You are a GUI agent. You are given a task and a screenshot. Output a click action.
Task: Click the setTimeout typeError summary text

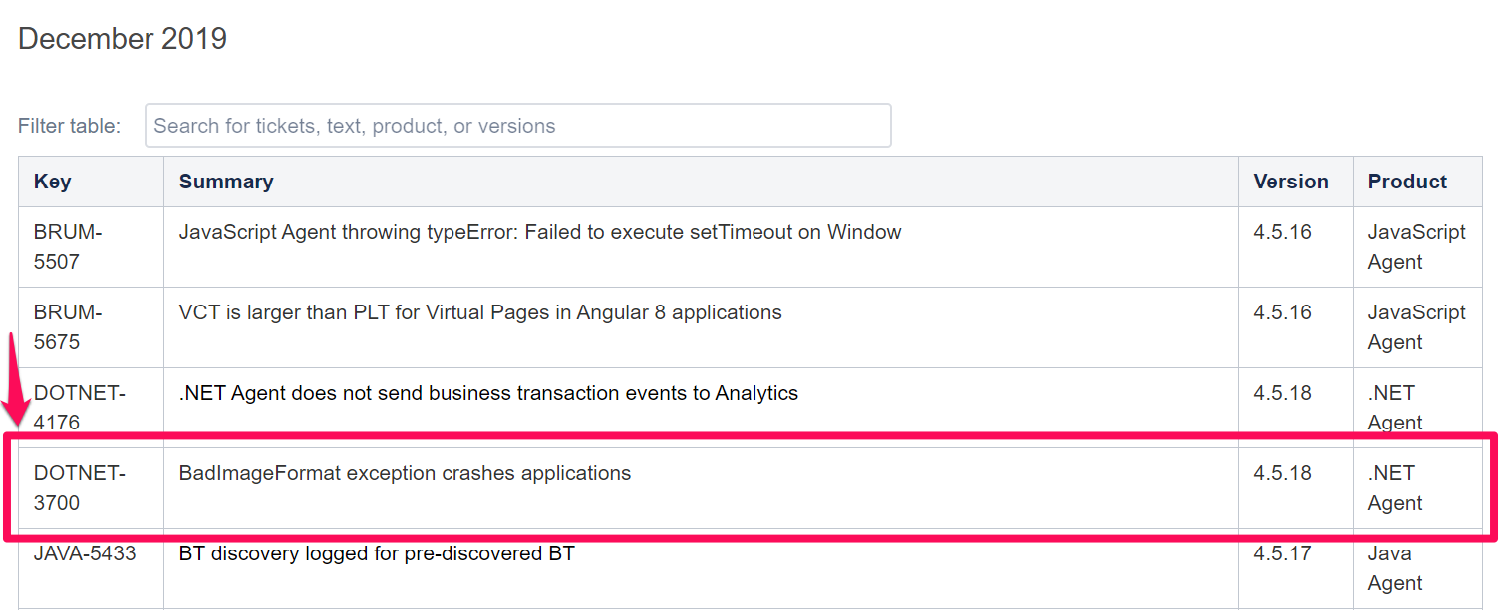tap(540, 232)
